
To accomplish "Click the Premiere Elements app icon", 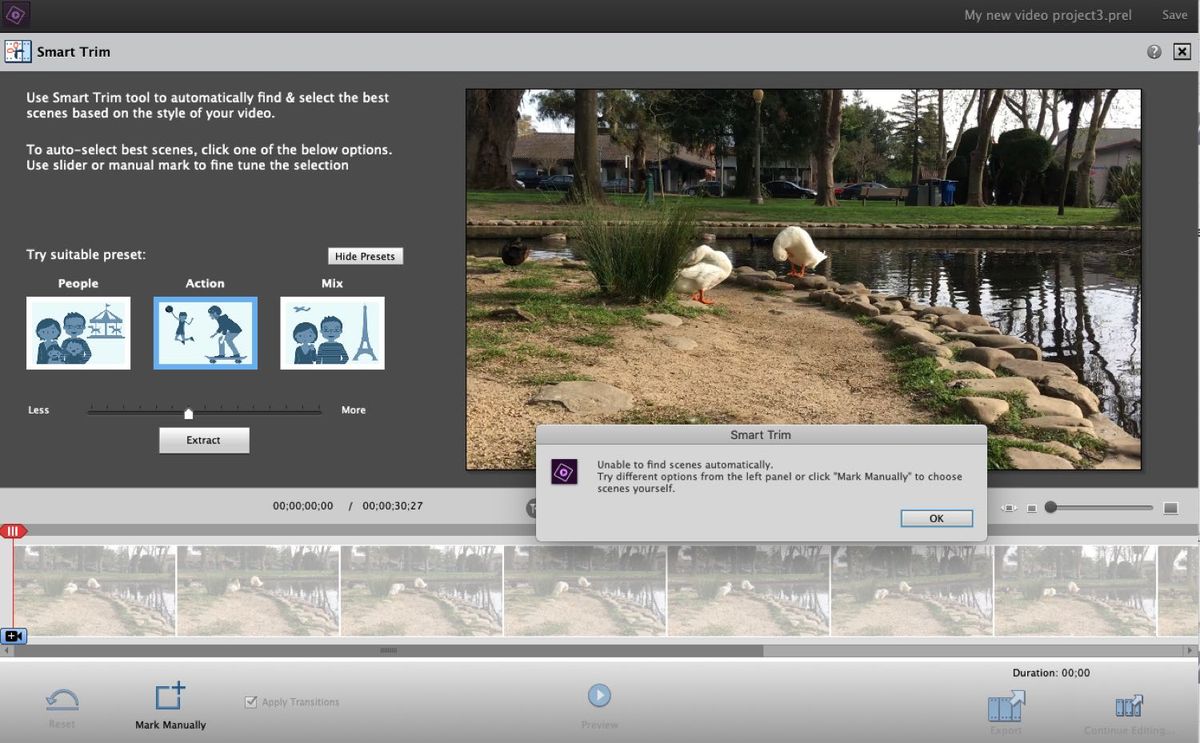I will pos(16,15).
